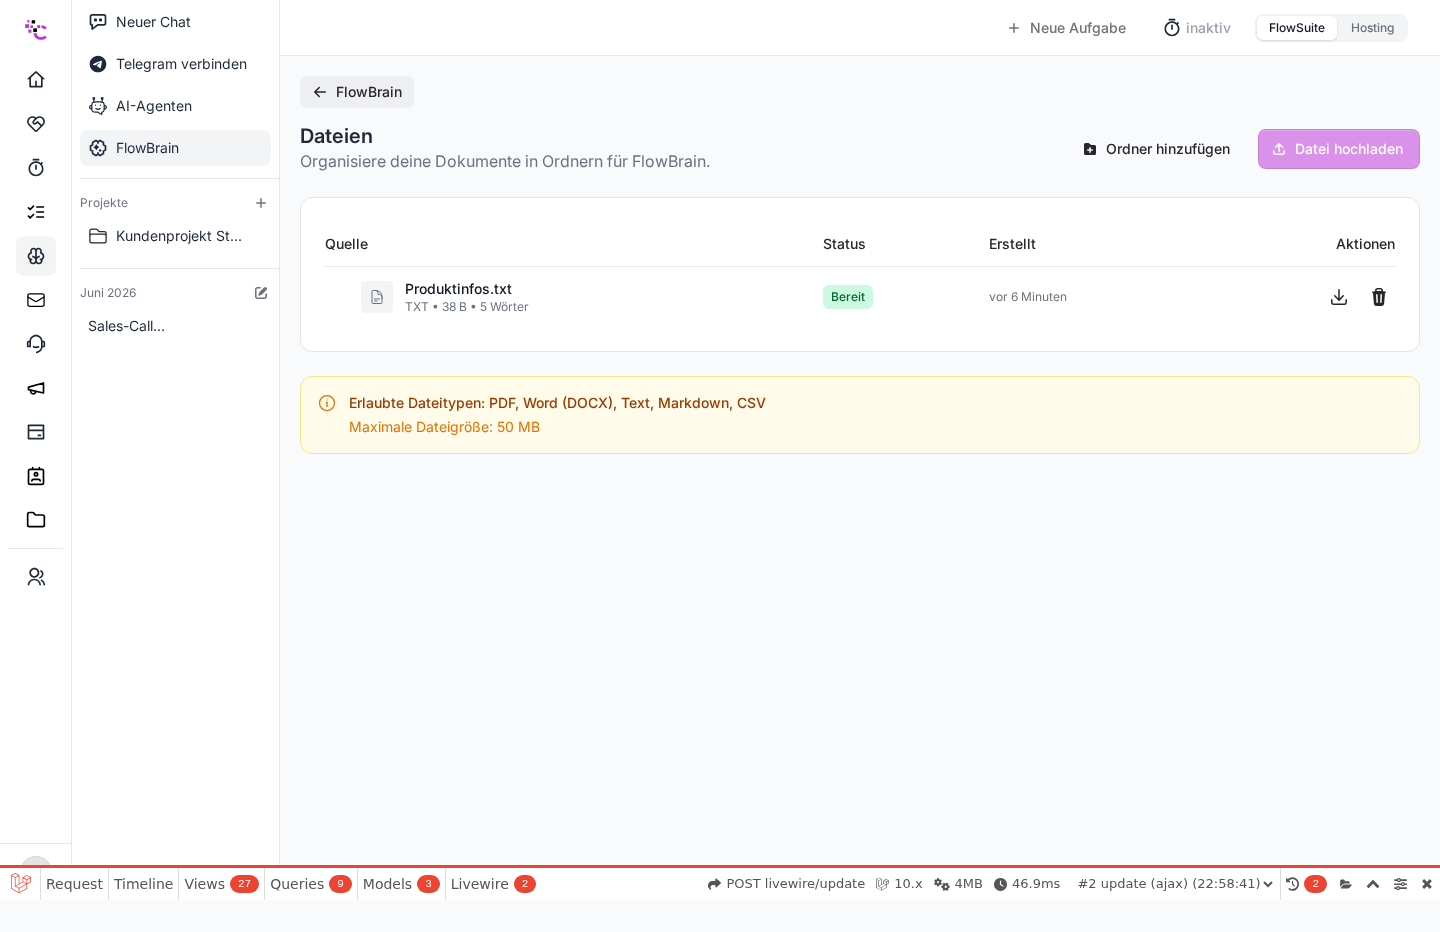1440x932 pixels.
Task: Click the handshake icon in left rail
Action: coord(36,124)
